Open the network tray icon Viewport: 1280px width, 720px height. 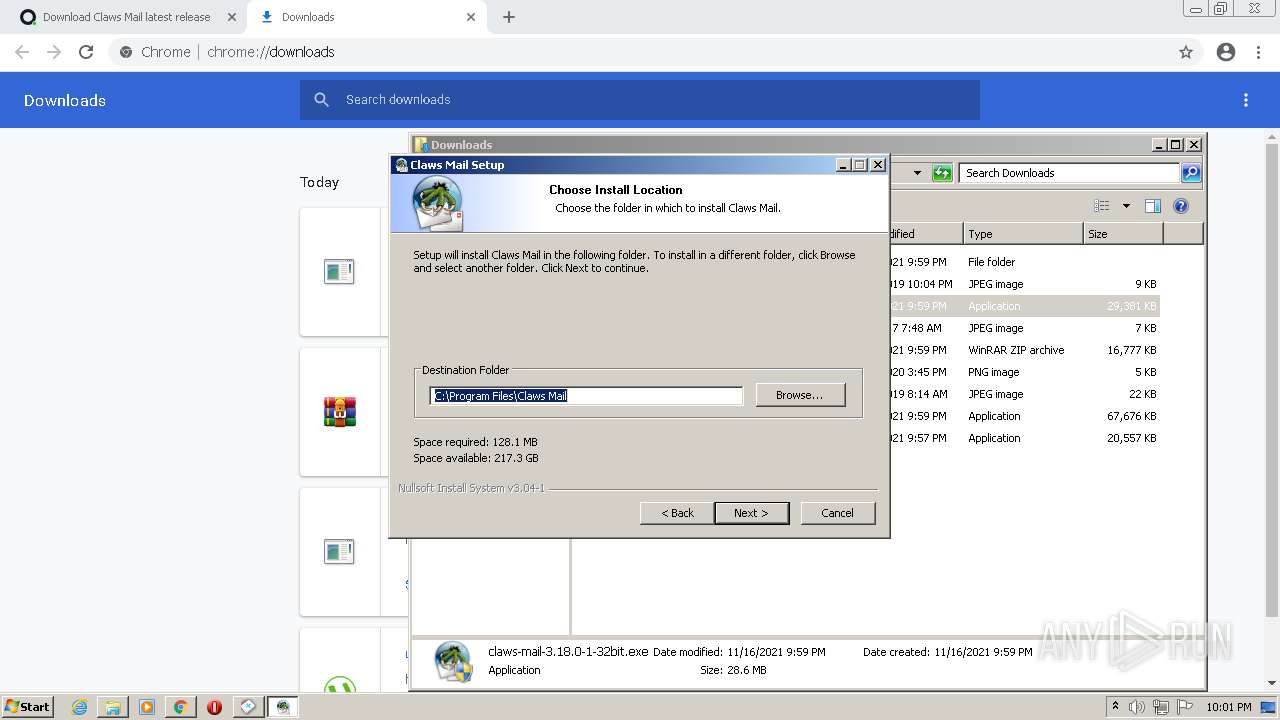pos(1161,707)
